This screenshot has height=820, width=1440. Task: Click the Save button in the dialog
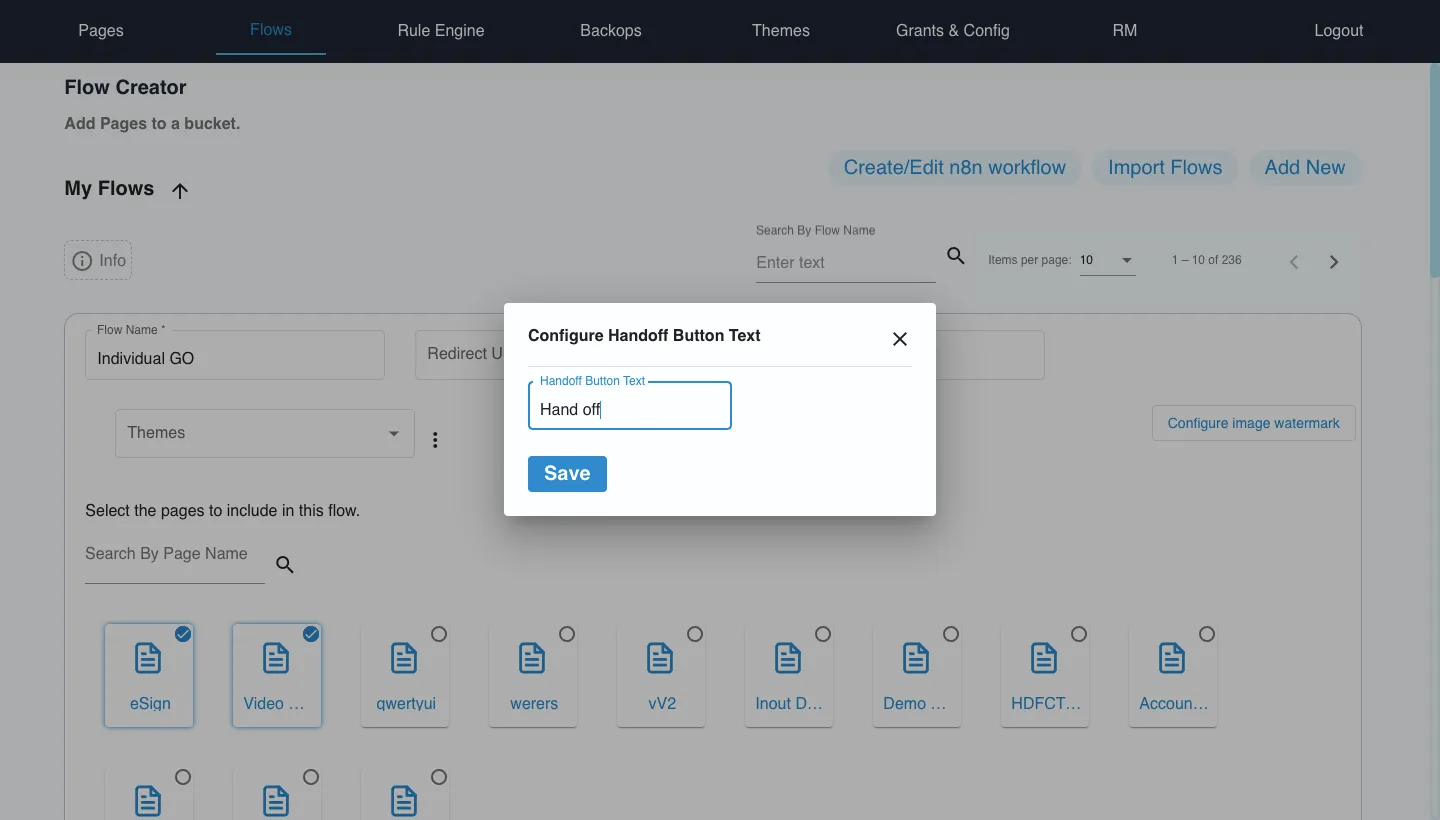pos(567,474)
